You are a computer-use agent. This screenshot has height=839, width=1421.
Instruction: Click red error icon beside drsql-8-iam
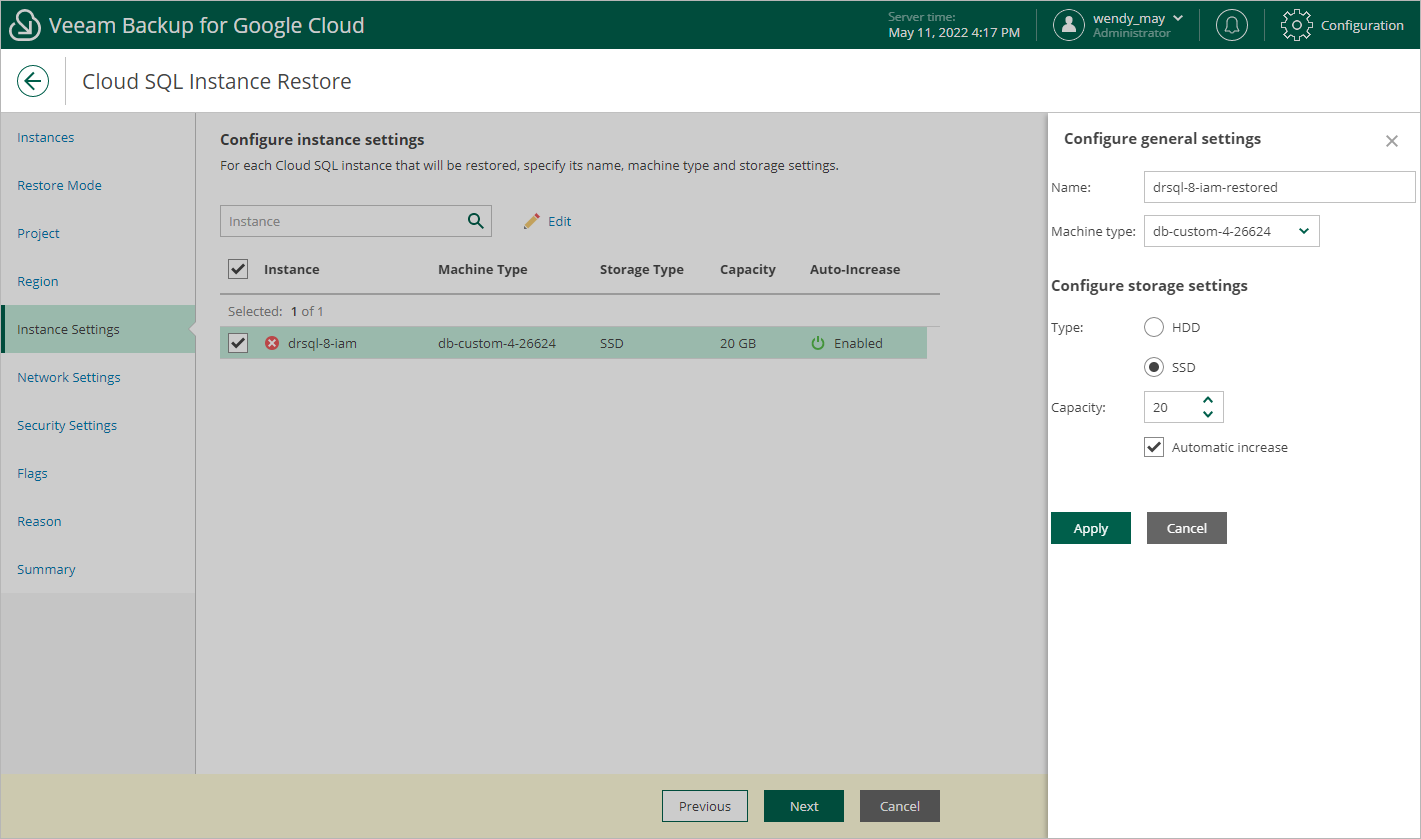(x=272, y=343)
